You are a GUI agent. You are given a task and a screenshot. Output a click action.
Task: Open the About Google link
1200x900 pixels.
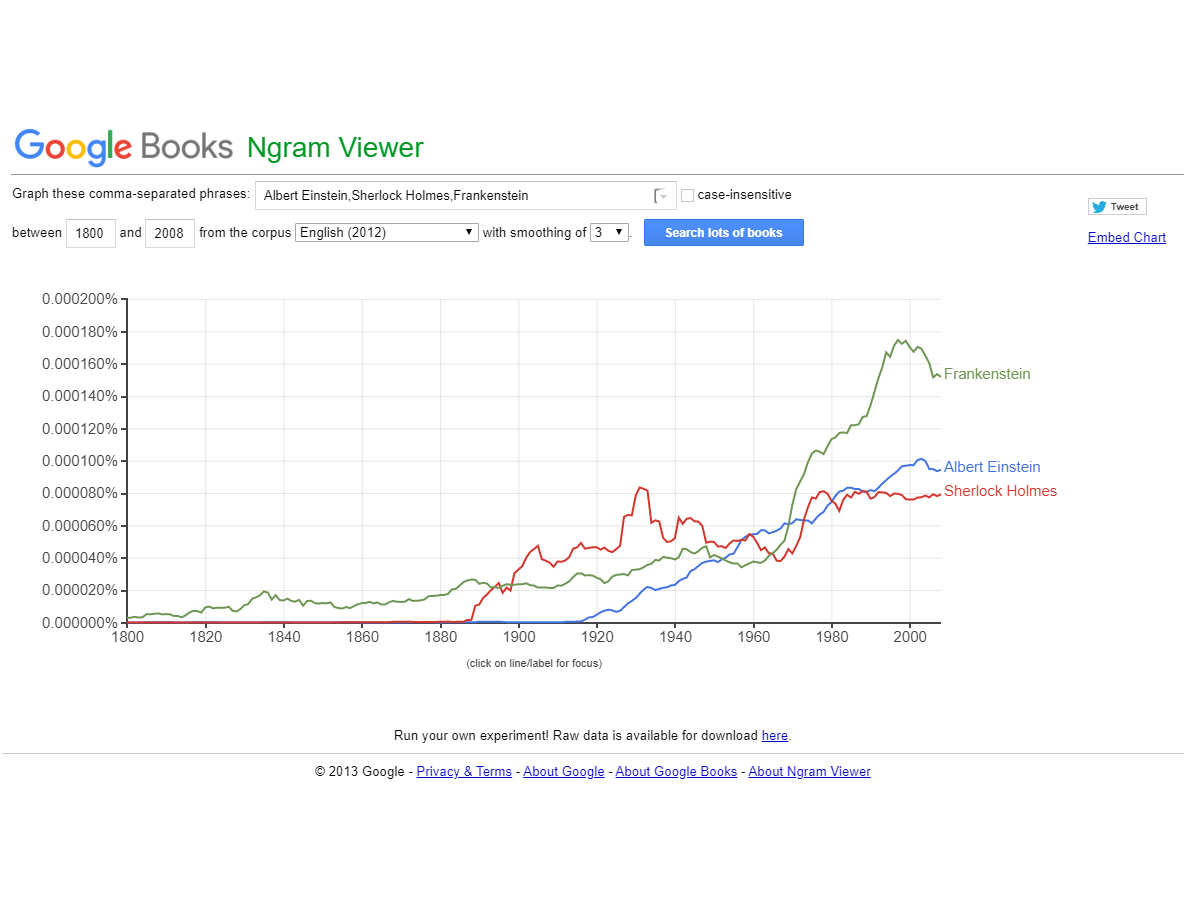tap(563, 772)
